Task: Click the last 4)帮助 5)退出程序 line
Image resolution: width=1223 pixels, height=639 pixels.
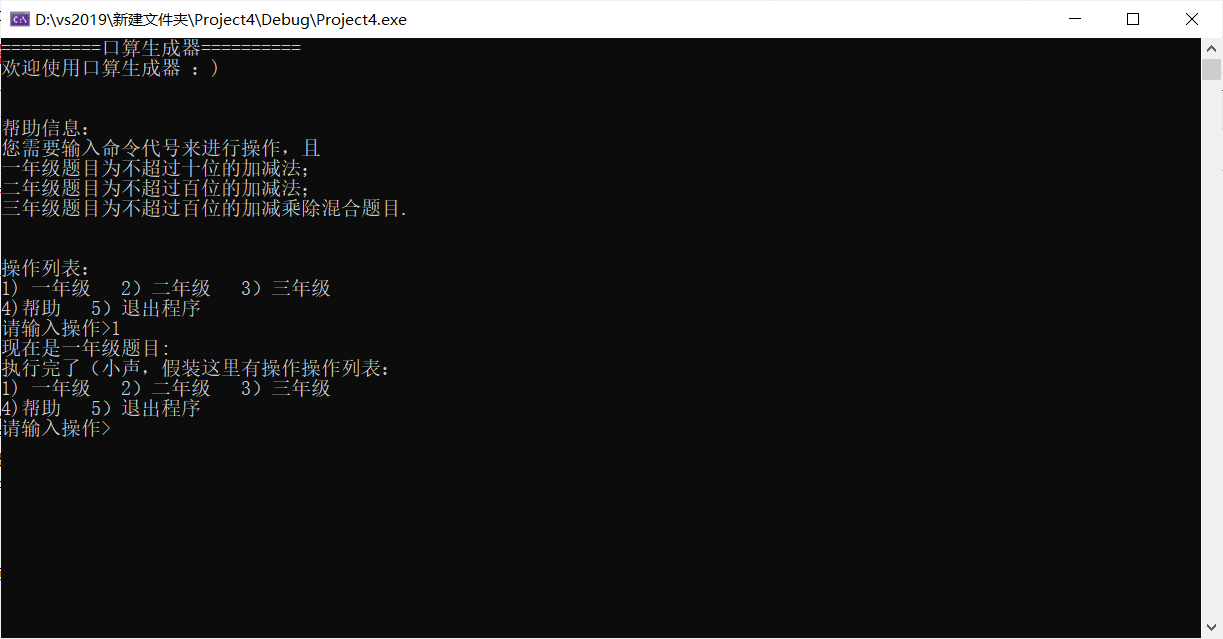Action: [101, 408]
